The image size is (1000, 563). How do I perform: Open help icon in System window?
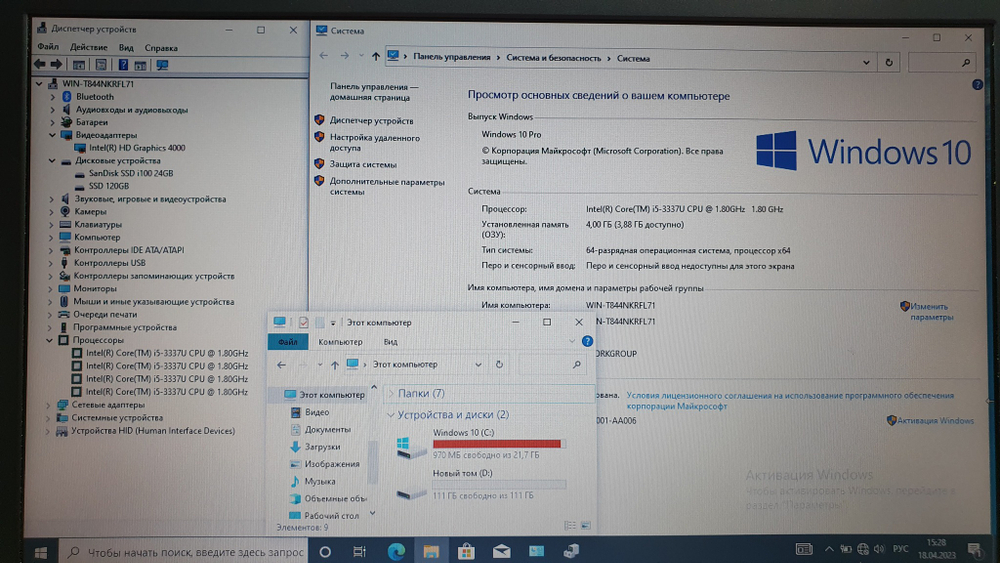(x=977, y=85)
